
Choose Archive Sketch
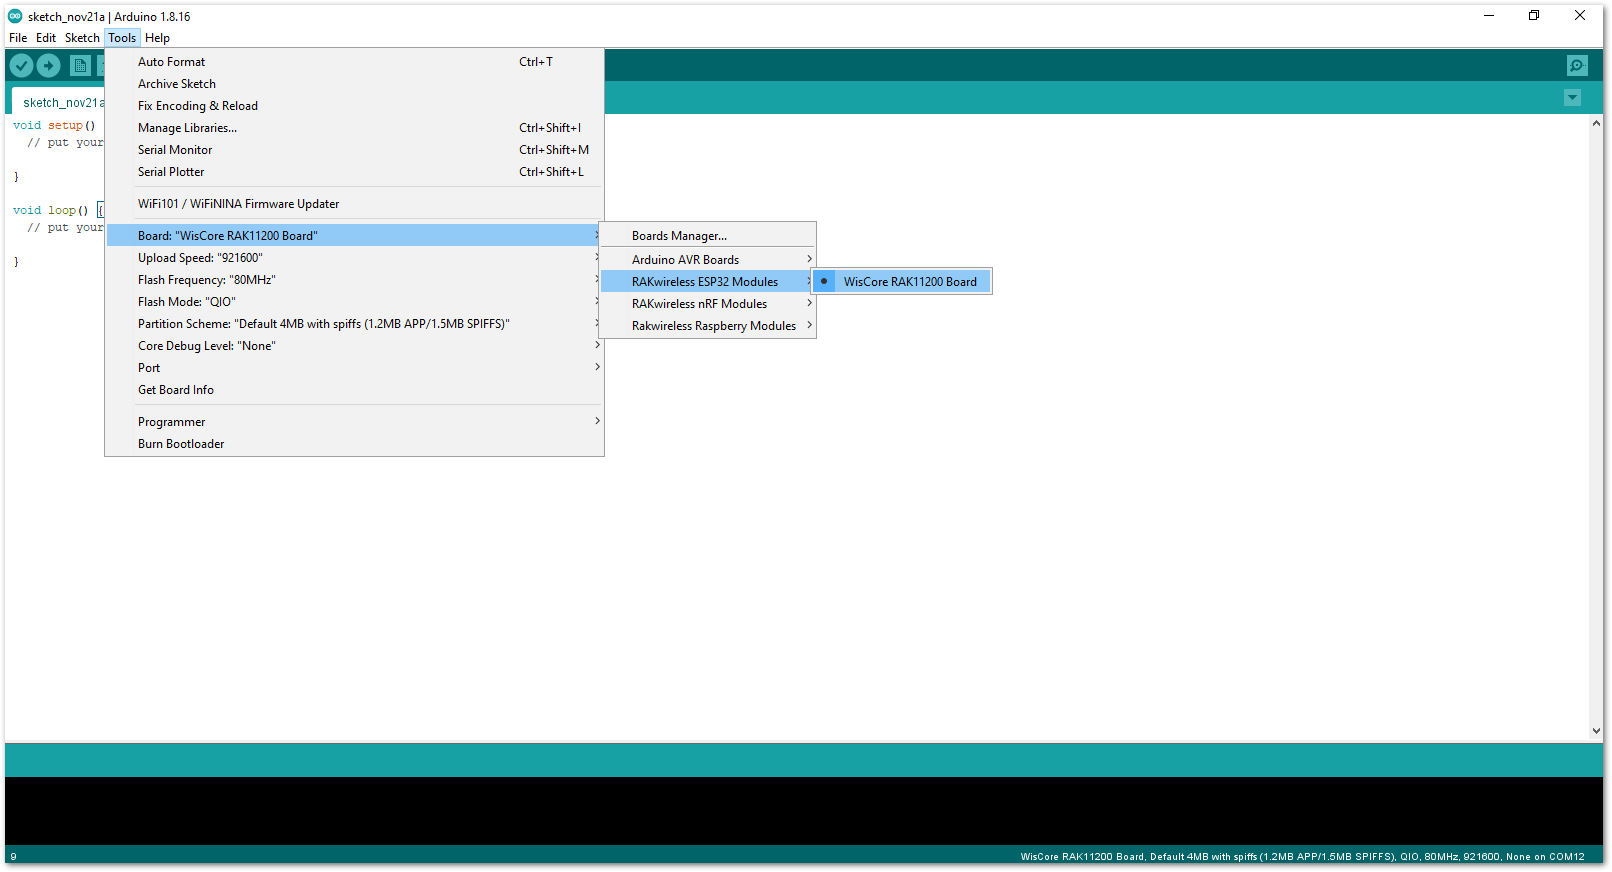(354, 84)
